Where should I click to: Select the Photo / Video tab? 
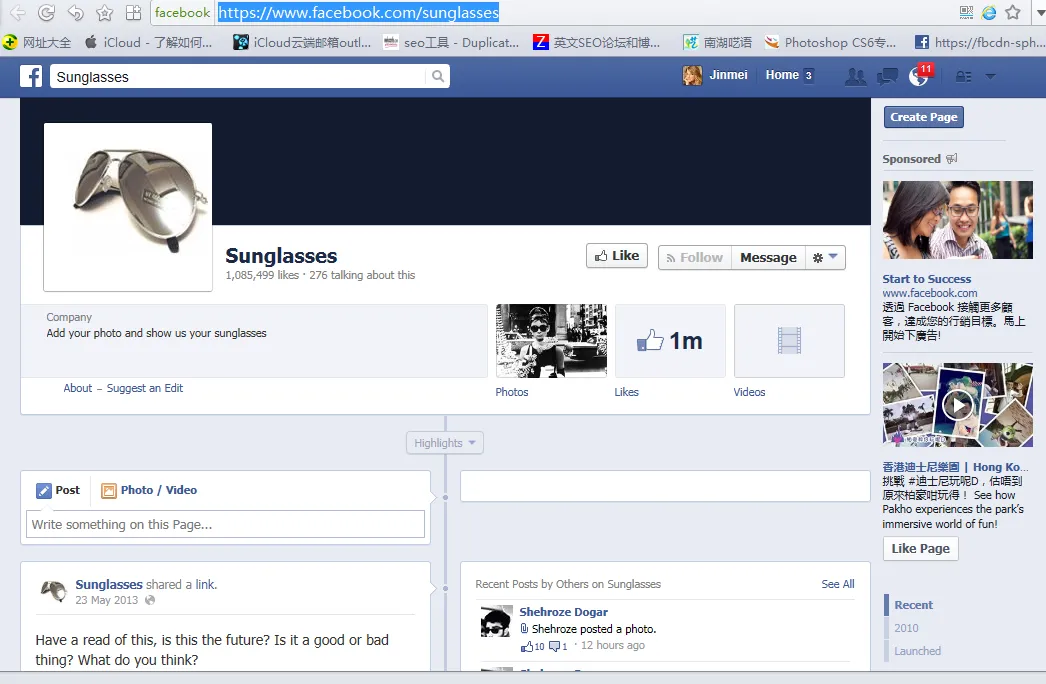pyautogui.click(x=149, y=490)
